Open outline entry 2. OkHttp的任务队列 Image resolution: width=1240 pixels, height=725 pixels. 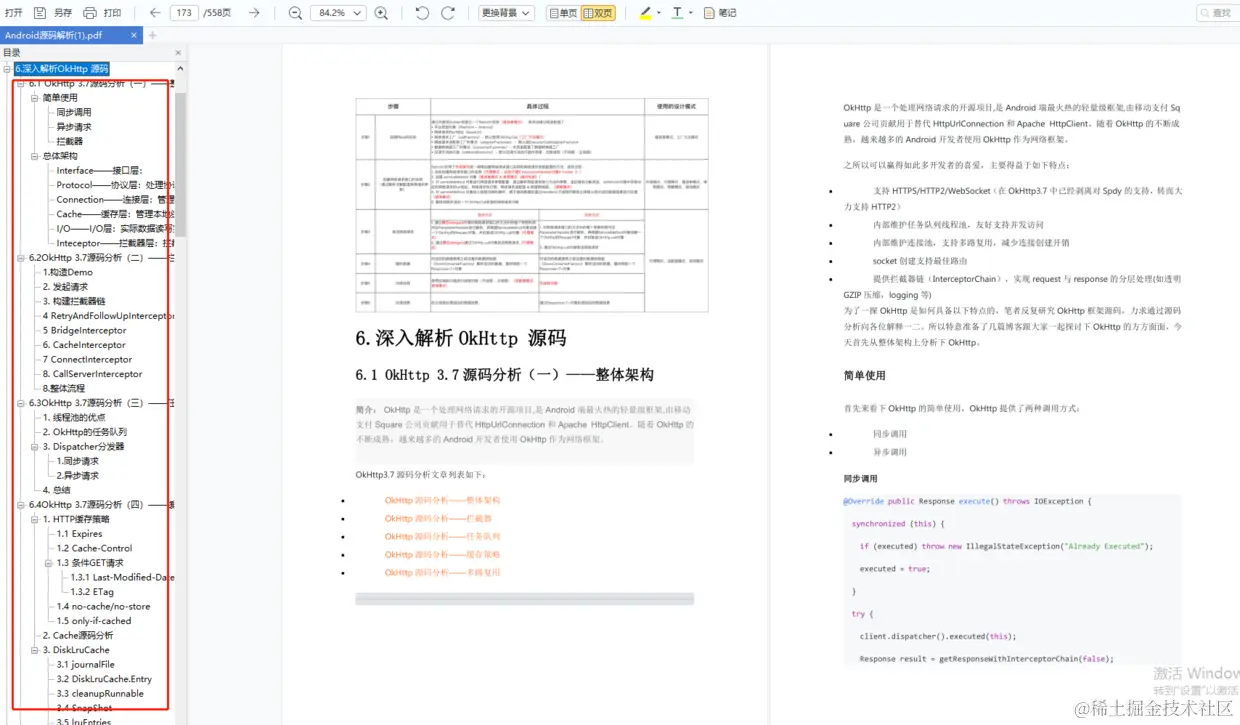tap(84, 432)
